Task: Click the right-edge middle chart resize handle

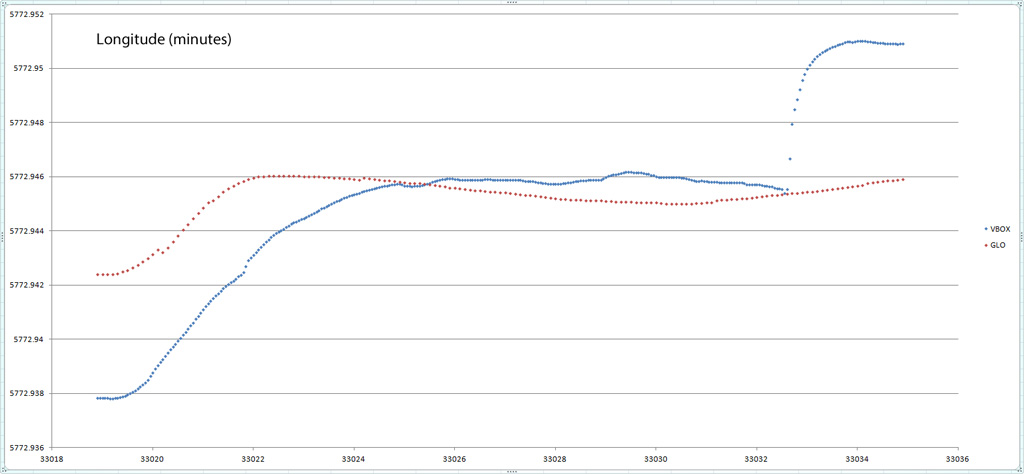Action: pyautogui.click(x=1020, y=237)
